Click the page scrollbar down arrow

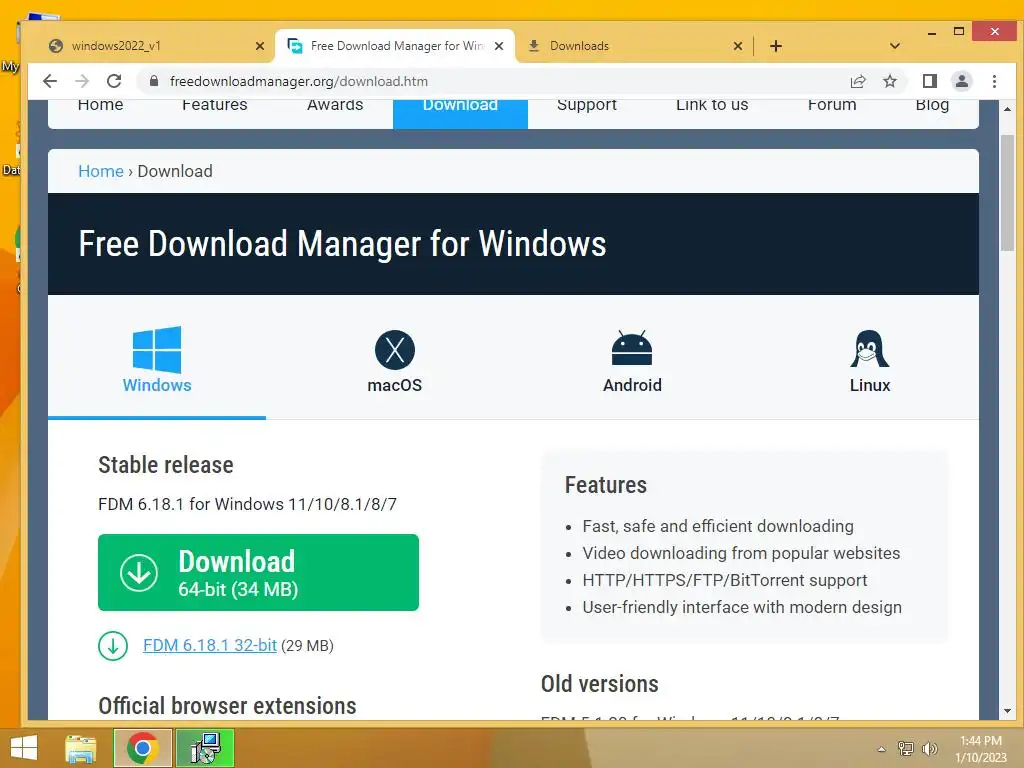coord(1007,711)
